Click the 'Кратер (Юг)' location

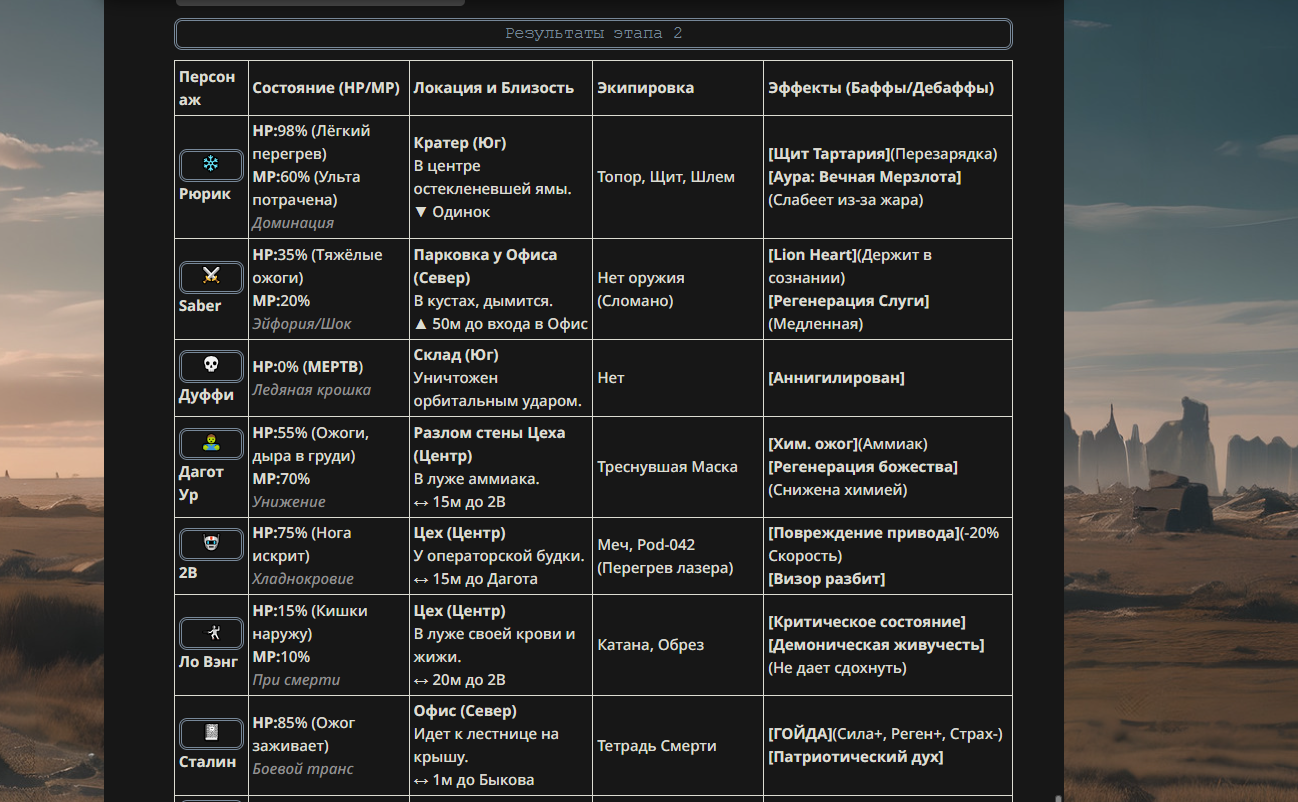click(x=460, y=143)
